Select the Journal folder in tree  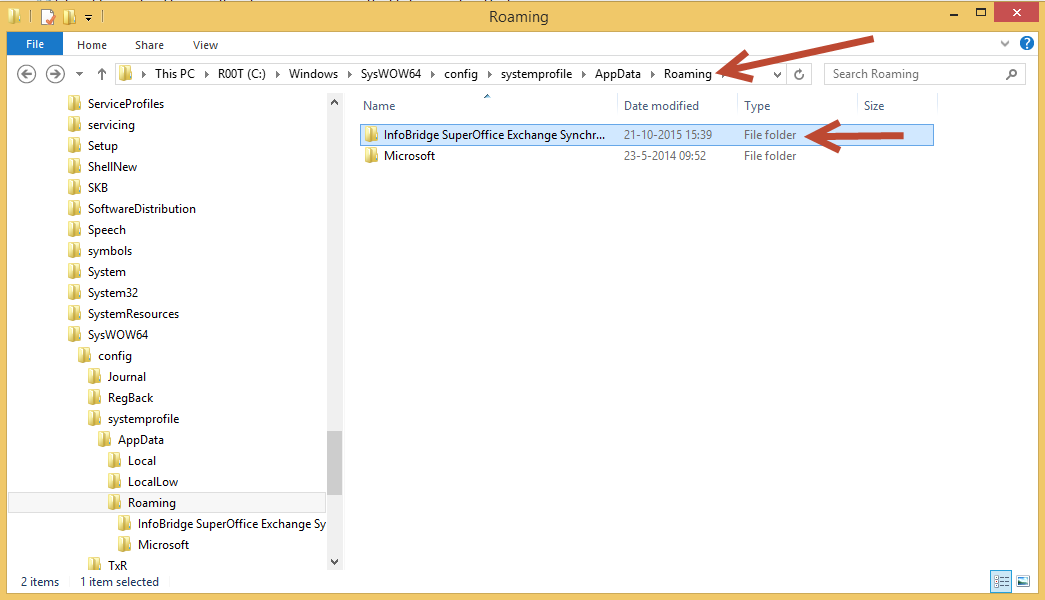pyautogui.click(x=127, y=377)
